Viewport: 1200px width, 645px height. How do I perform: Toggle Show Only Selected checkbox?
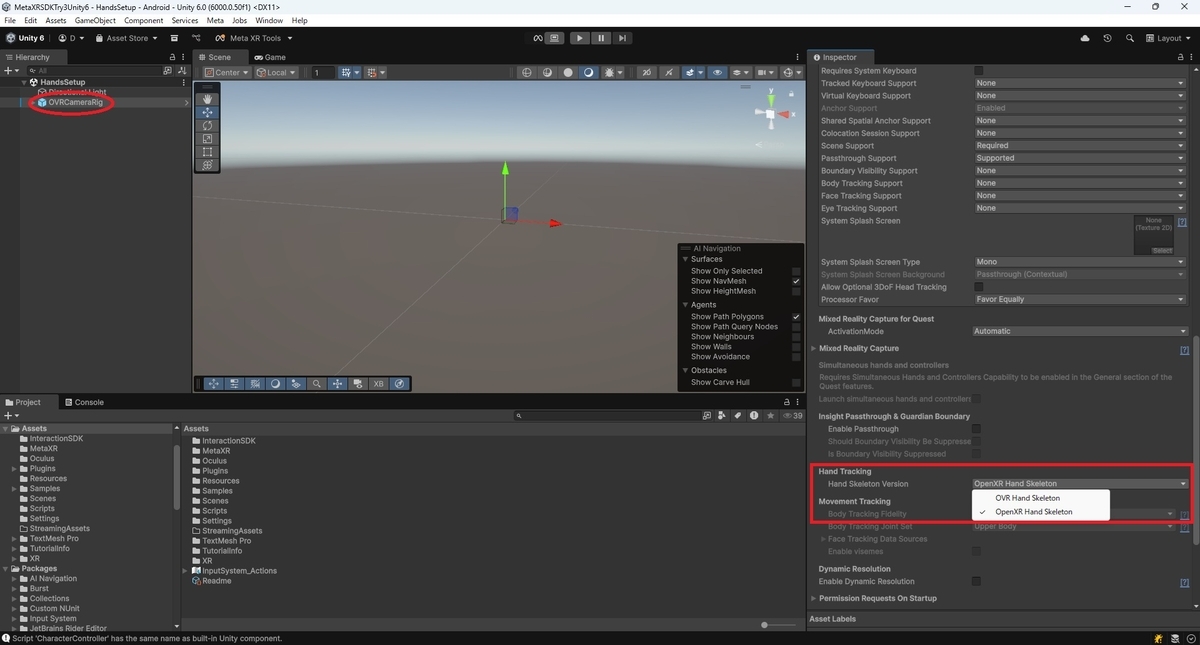[796, 271]
